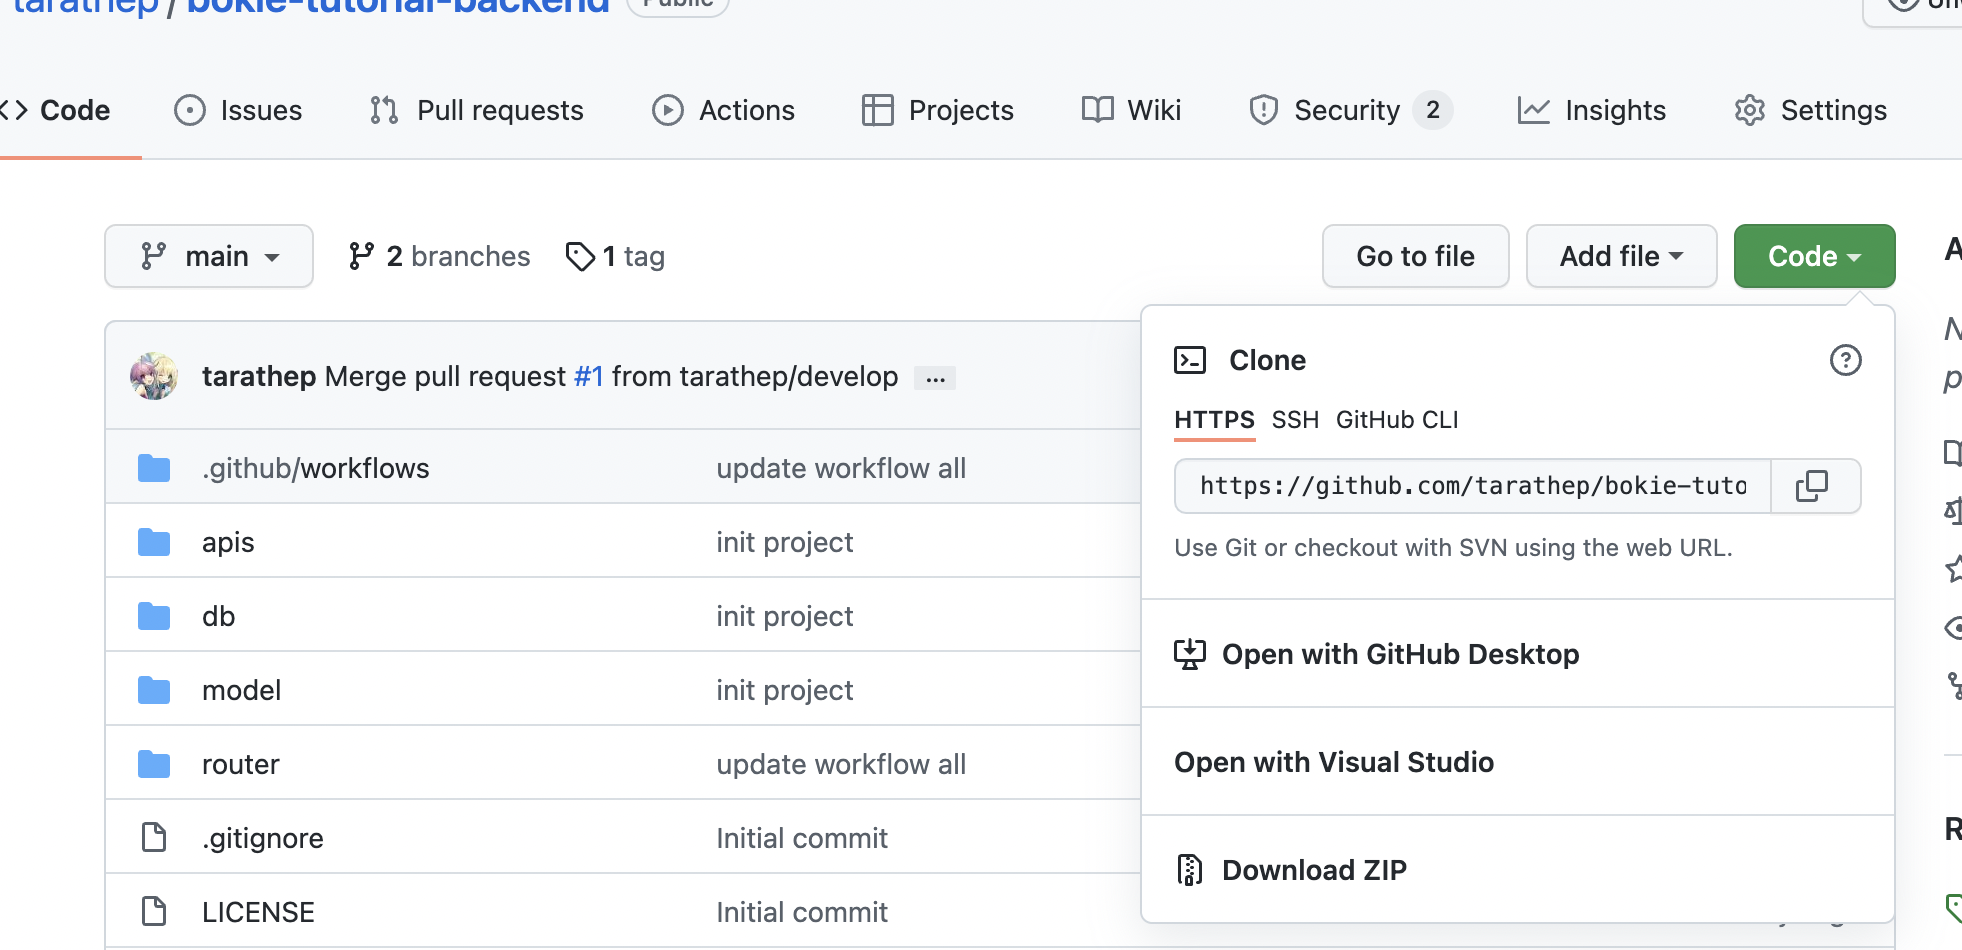Click the clone URL text field
Screen dimensions: 1962x950
(x=1473, y=486)
